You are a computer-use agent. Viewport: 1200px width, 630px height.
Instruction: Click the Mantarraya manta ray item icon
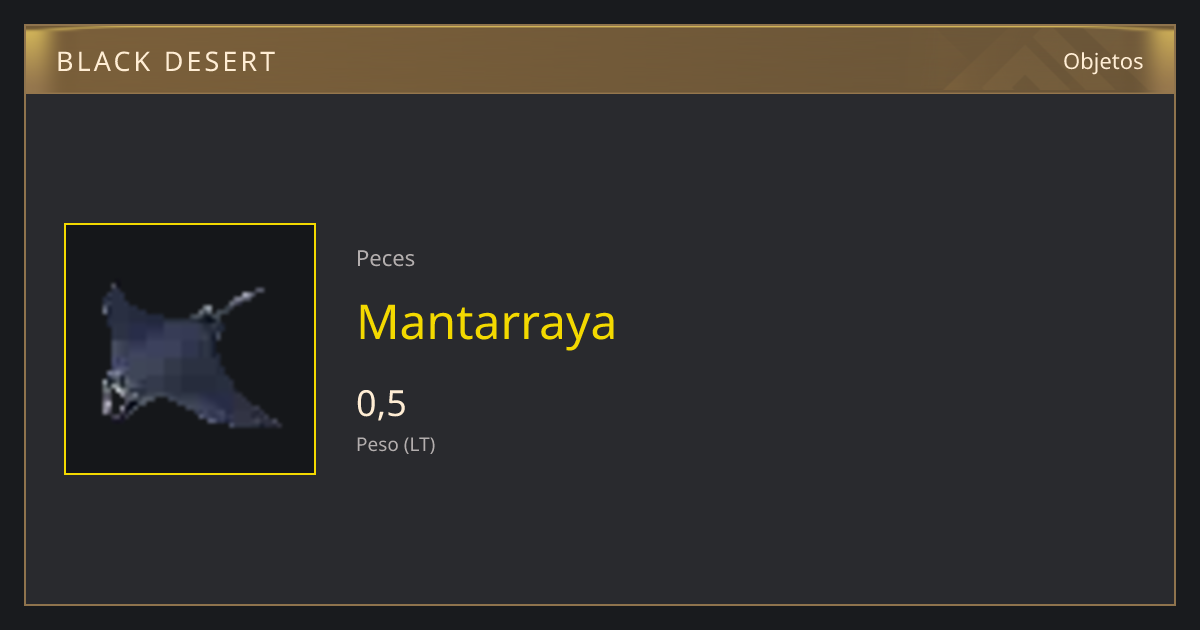190,355
